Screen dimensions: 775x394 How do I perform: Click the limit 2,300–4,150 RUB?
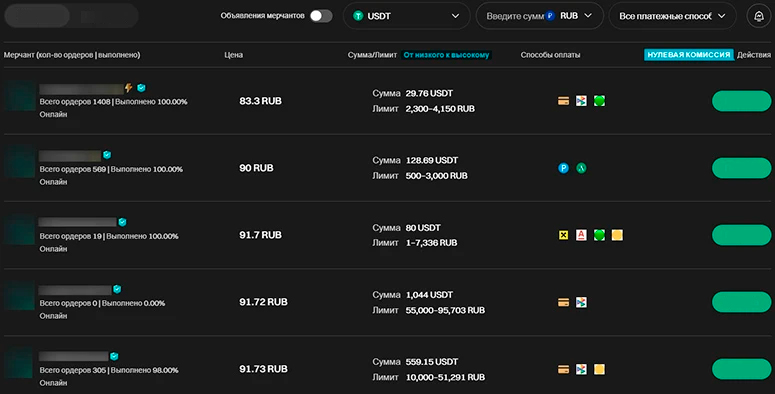(440, 109)
